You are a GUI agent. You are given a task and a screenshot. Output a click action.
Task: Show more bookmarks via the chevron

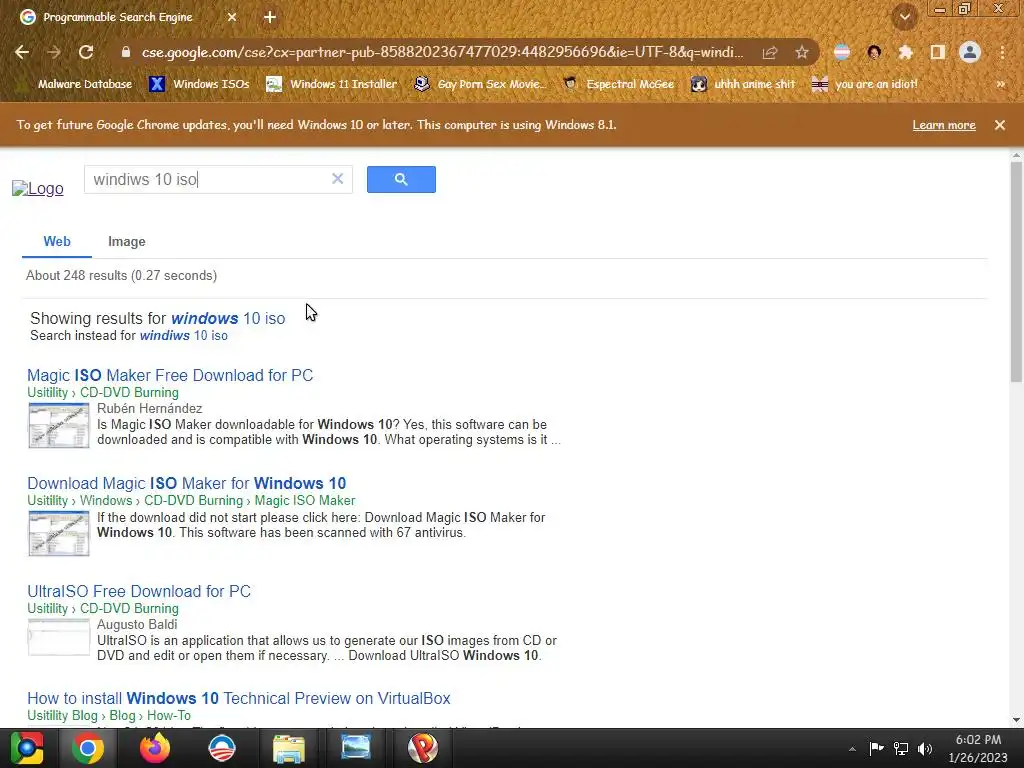point(1000,84)
